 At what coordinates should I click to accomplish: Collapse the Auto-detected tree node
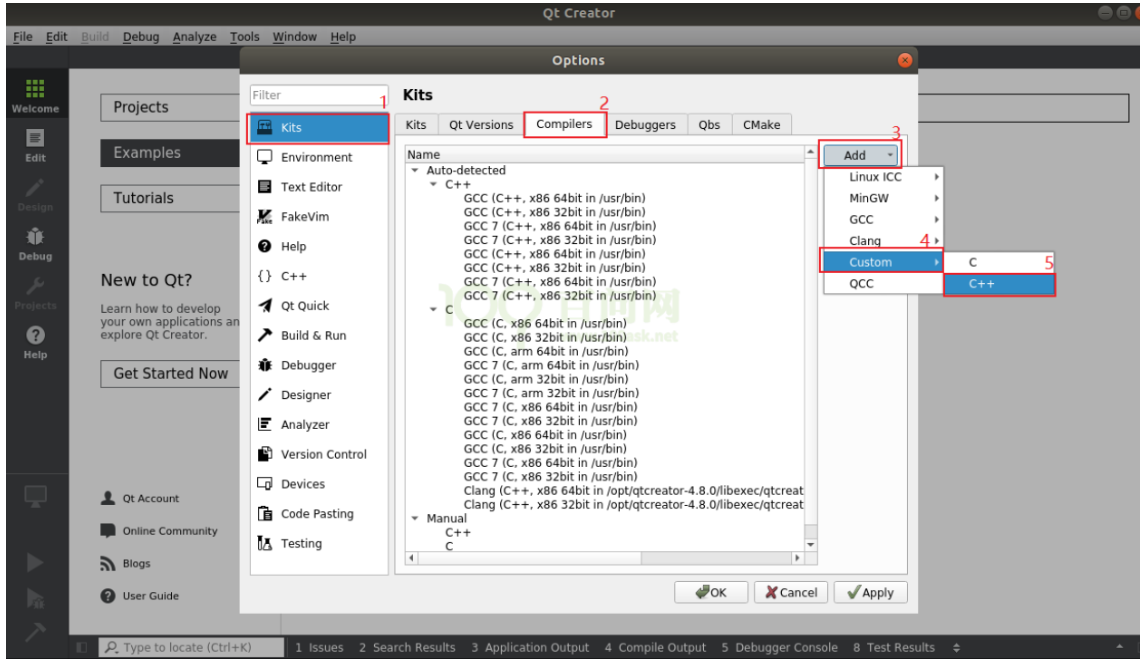click(415, 171)
